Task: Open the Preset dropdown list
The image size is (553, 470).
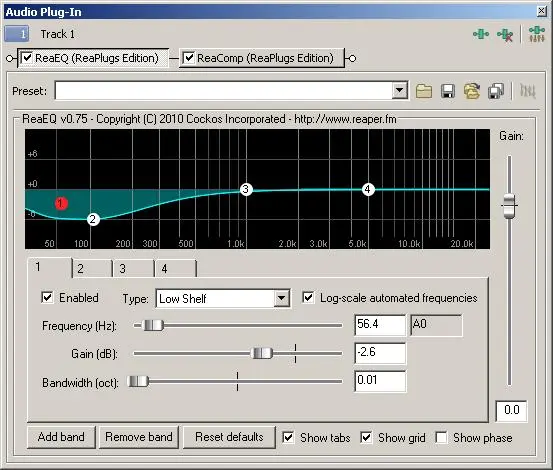Action: [400, 91]
